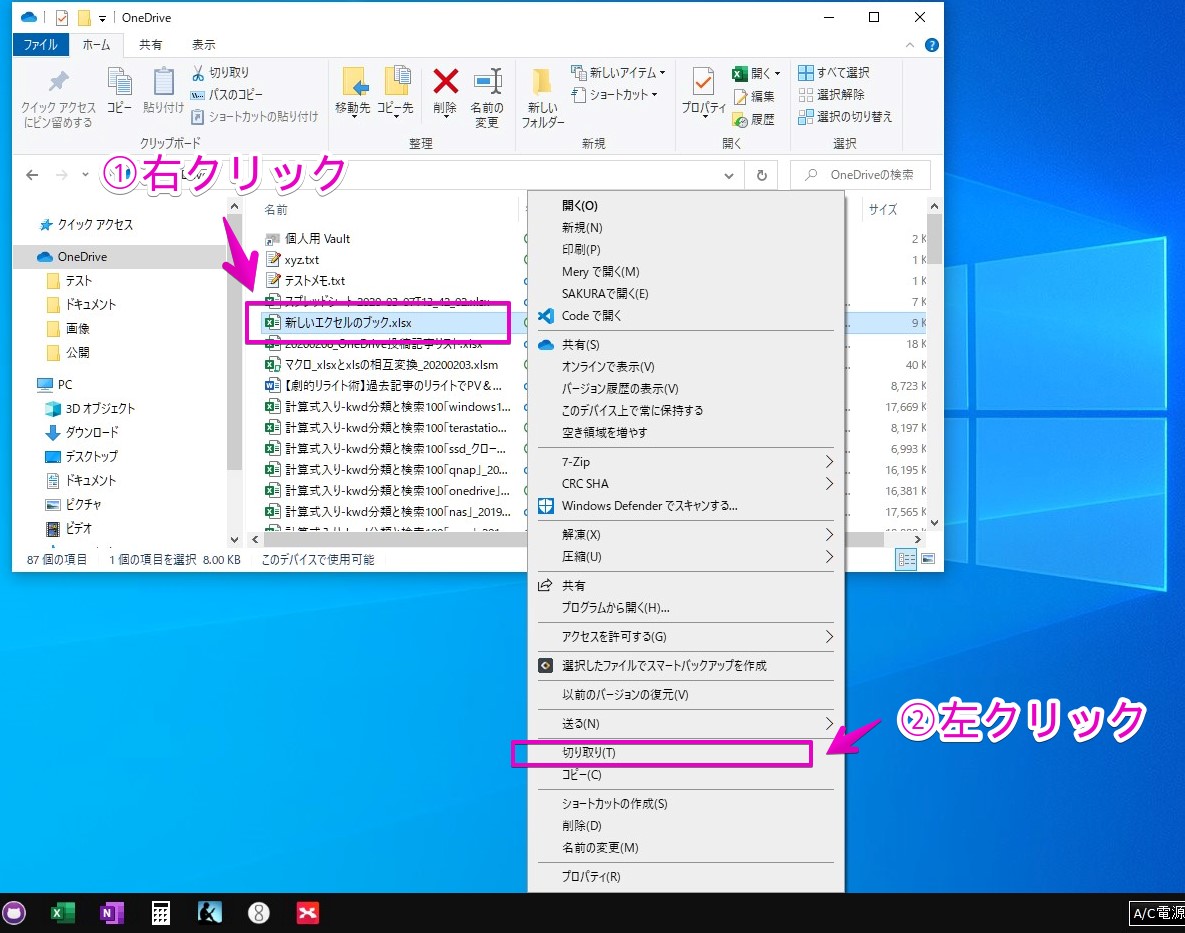Refresh the OneDrive folder view
Viewport: 1185px width, 933px height.
(762, 175)
